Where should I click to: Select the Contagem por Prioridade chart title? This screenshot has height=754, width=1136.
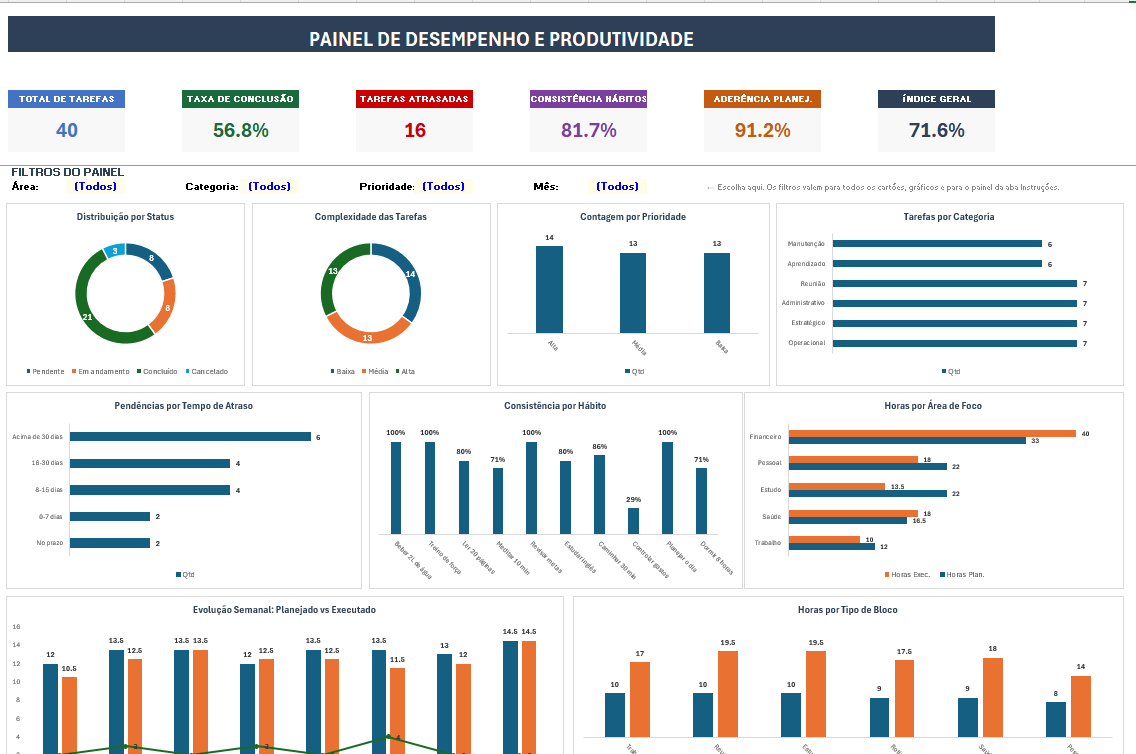pyautogui.click(x=632, y=217)
